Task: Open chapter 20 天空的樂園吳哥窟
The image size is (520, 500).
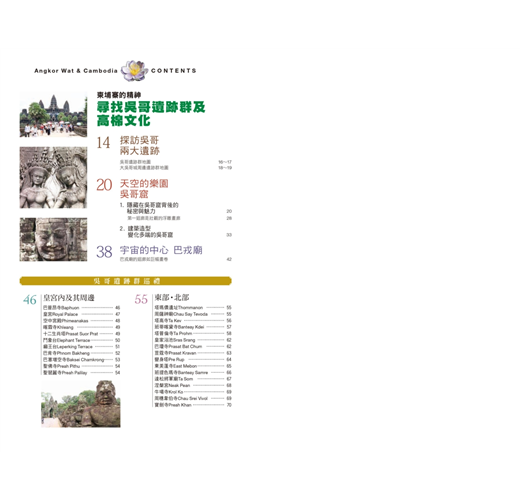Action: point(132,189)
